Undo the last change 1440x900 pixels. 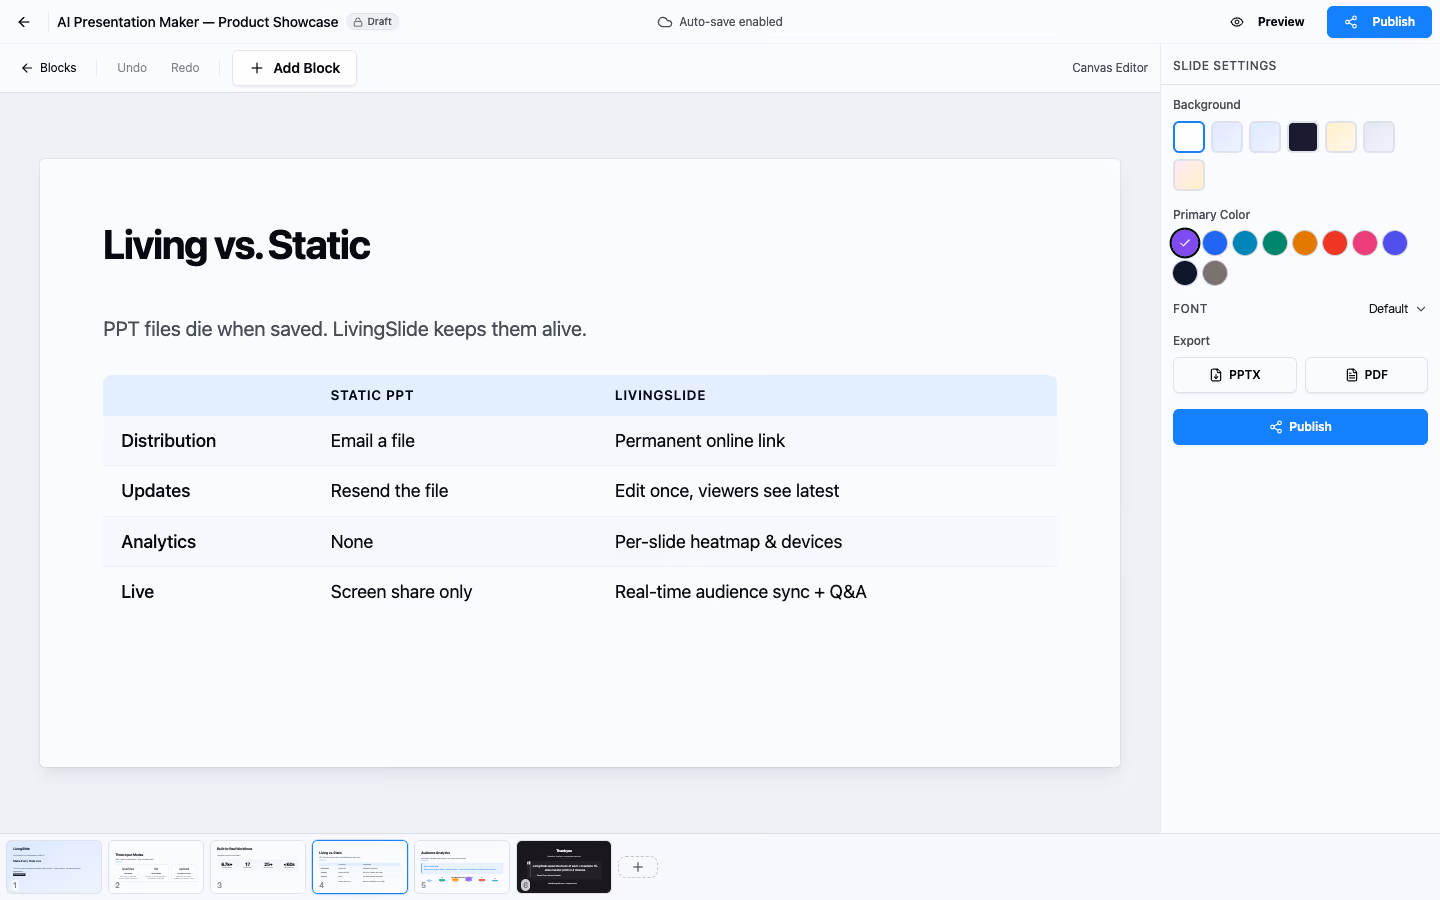132,68
